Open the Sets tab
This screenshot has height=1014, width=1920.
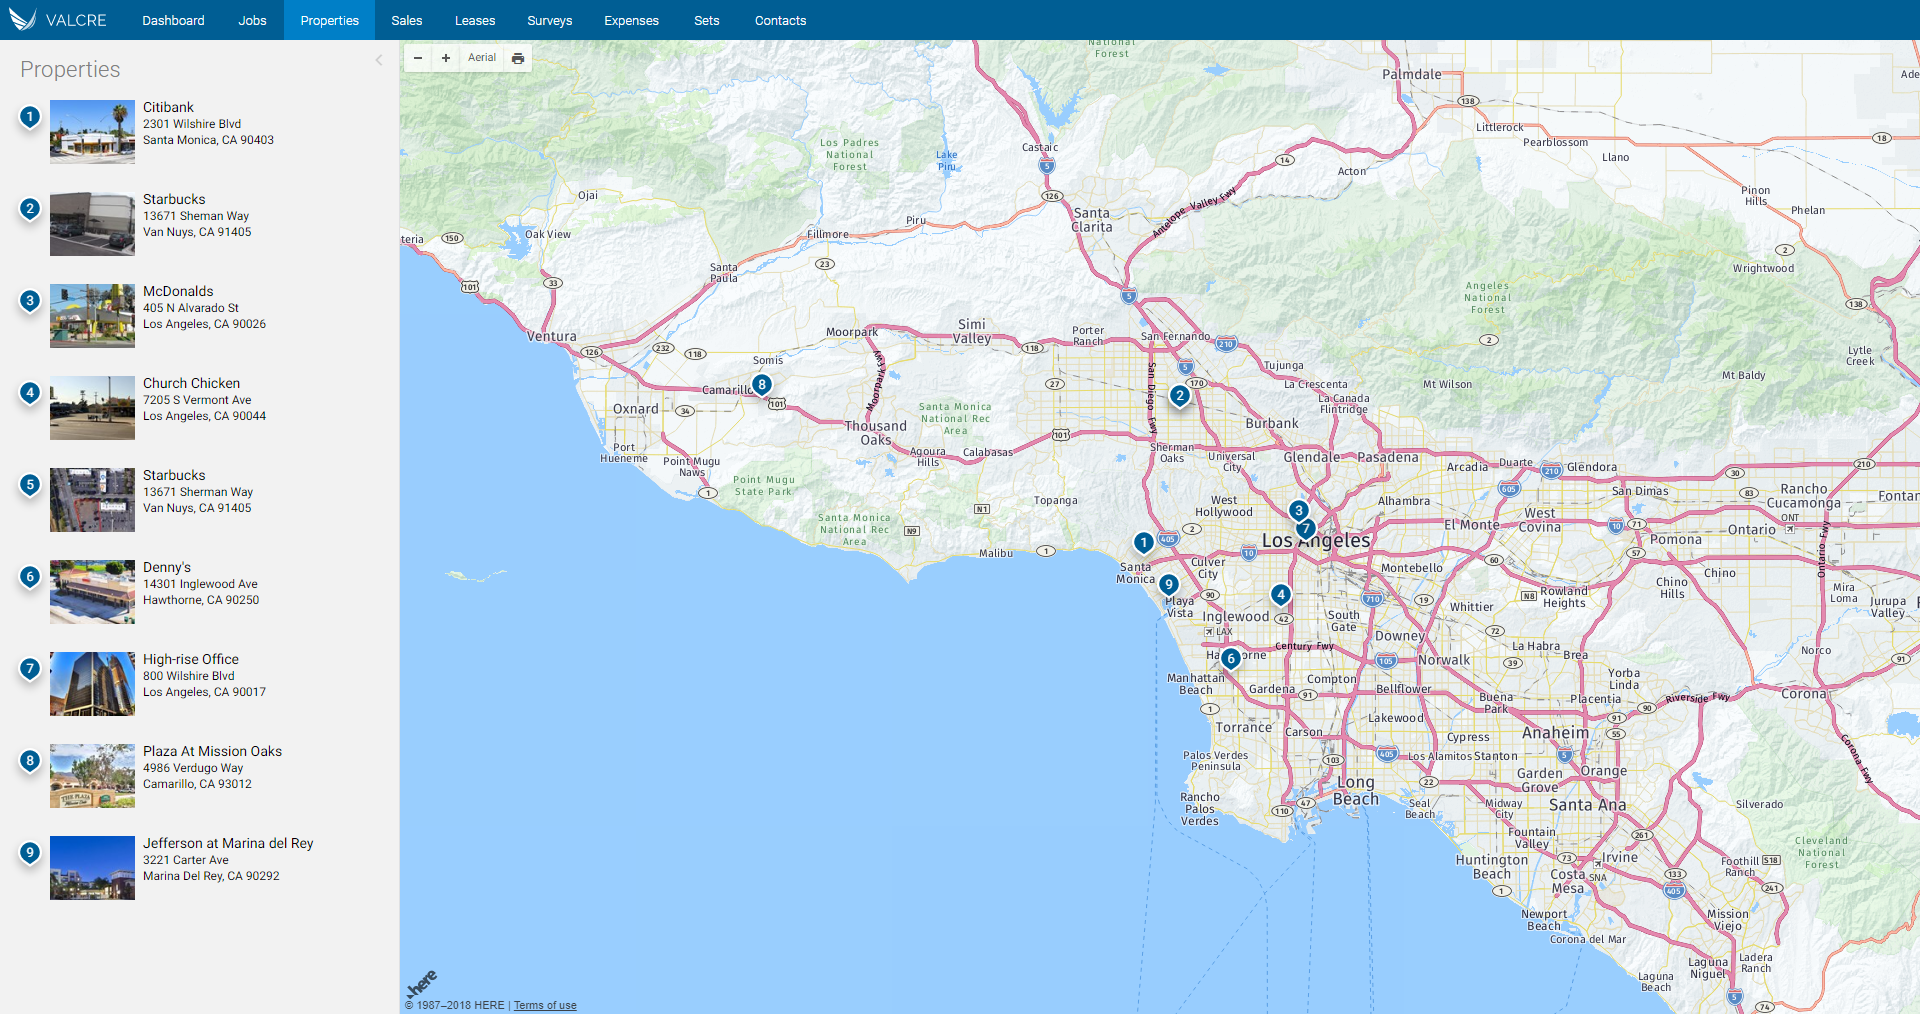707,20
